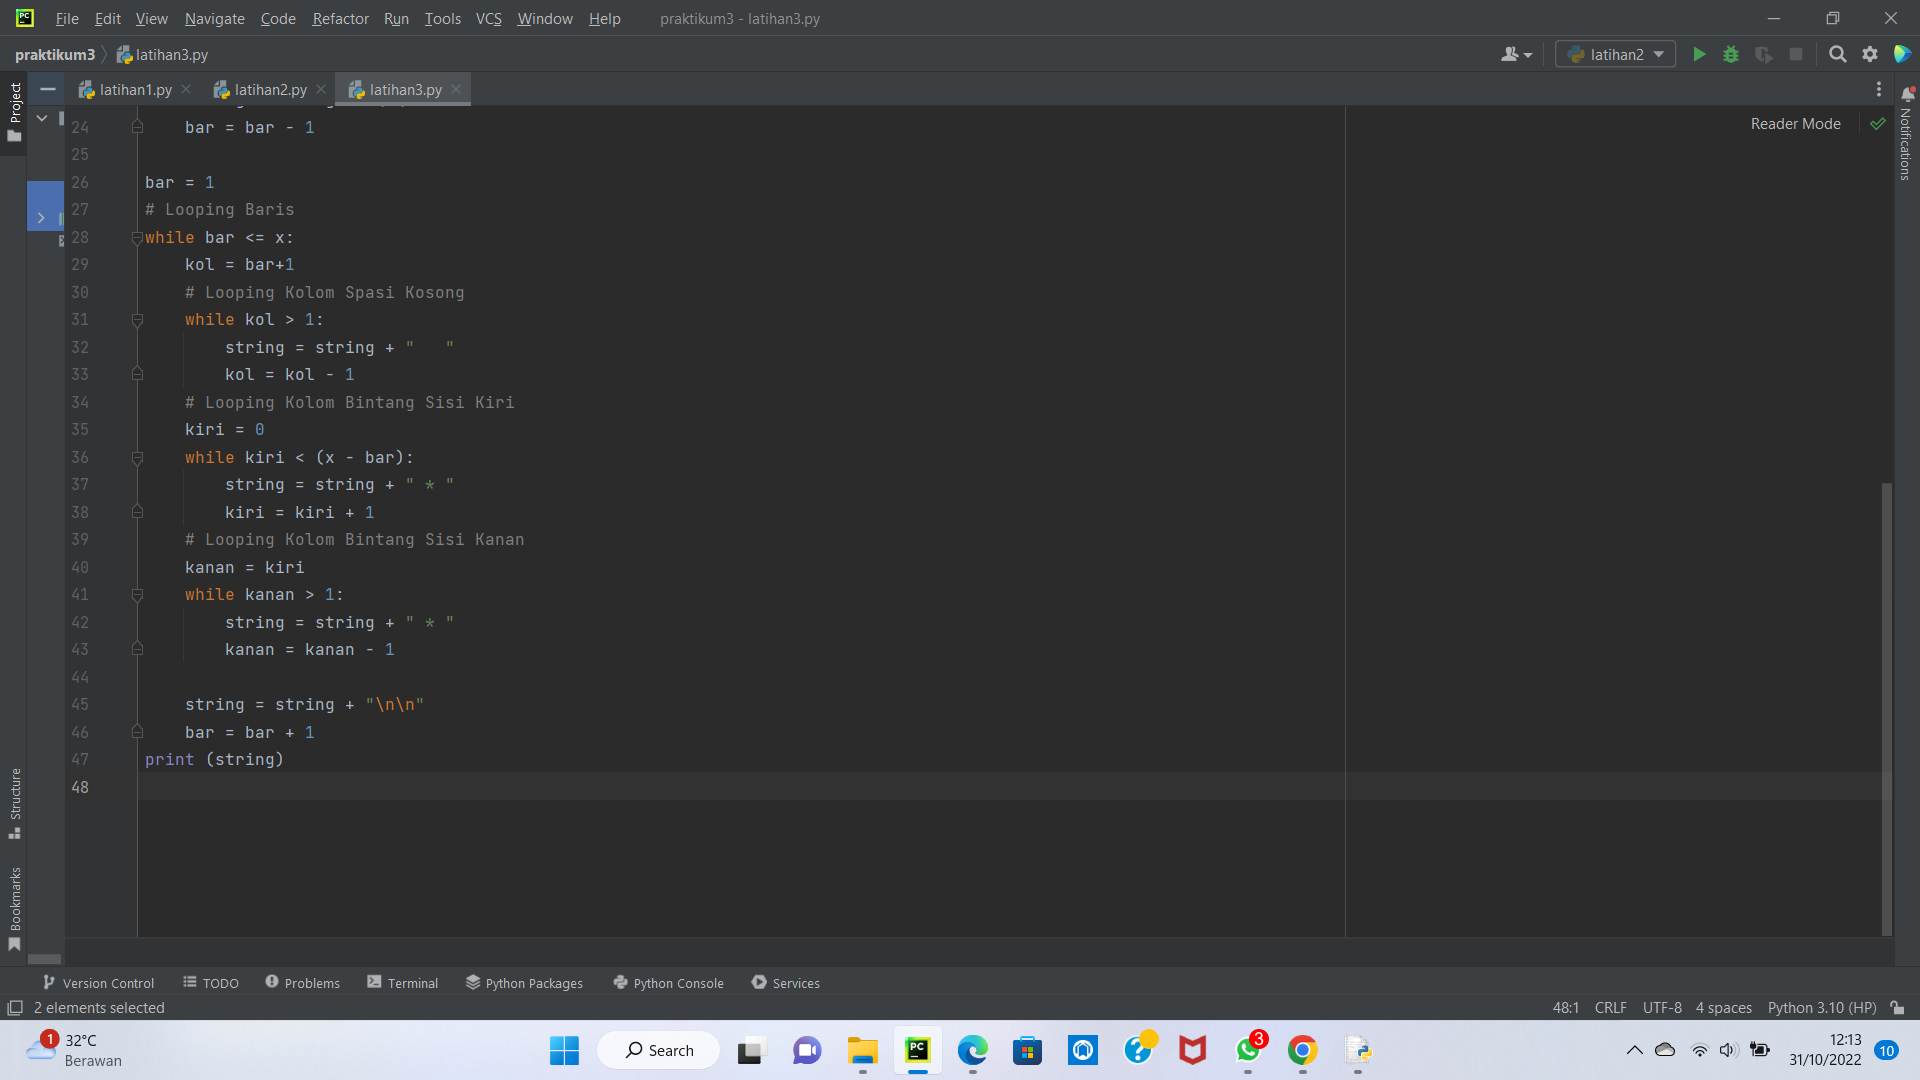Toggle file read-only lock in status bar
Viewport: 1920px width, 1080px height.
pos(1898,1008)
